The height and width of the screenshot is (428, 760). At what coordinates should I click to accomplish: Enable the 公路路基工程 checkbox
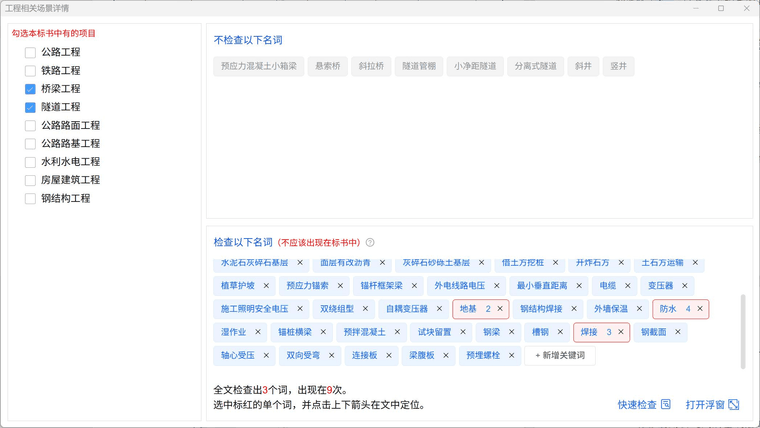[x=30, y=144]
